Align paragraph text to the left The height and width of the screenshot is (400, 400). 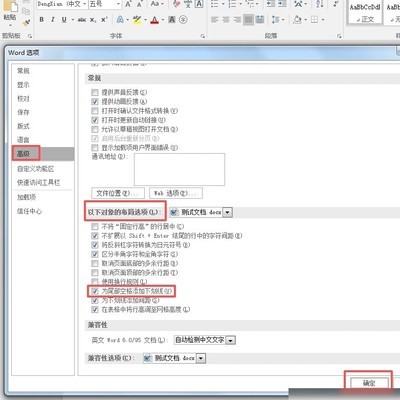pyautogui.click(x=215, y=20)
